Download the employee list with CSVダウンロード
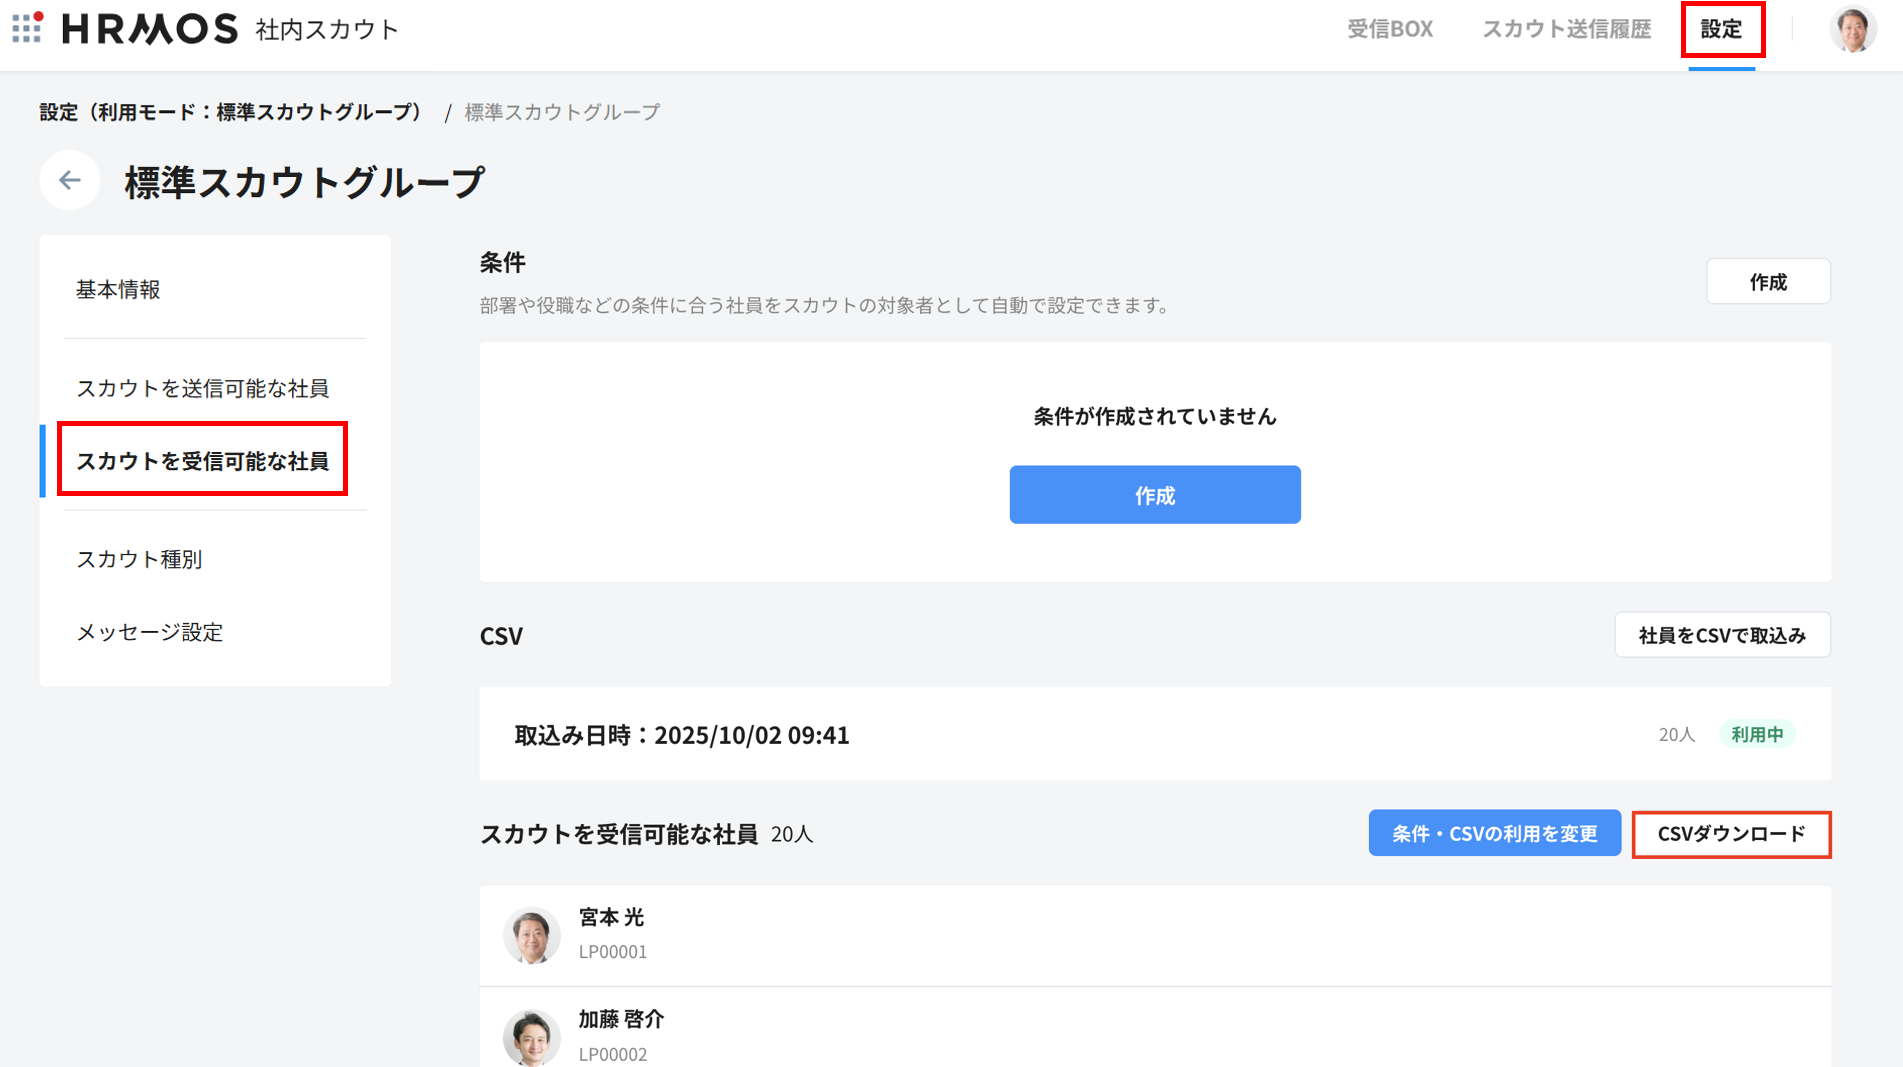1903x1067 pixels. (x=1730, y=834)
